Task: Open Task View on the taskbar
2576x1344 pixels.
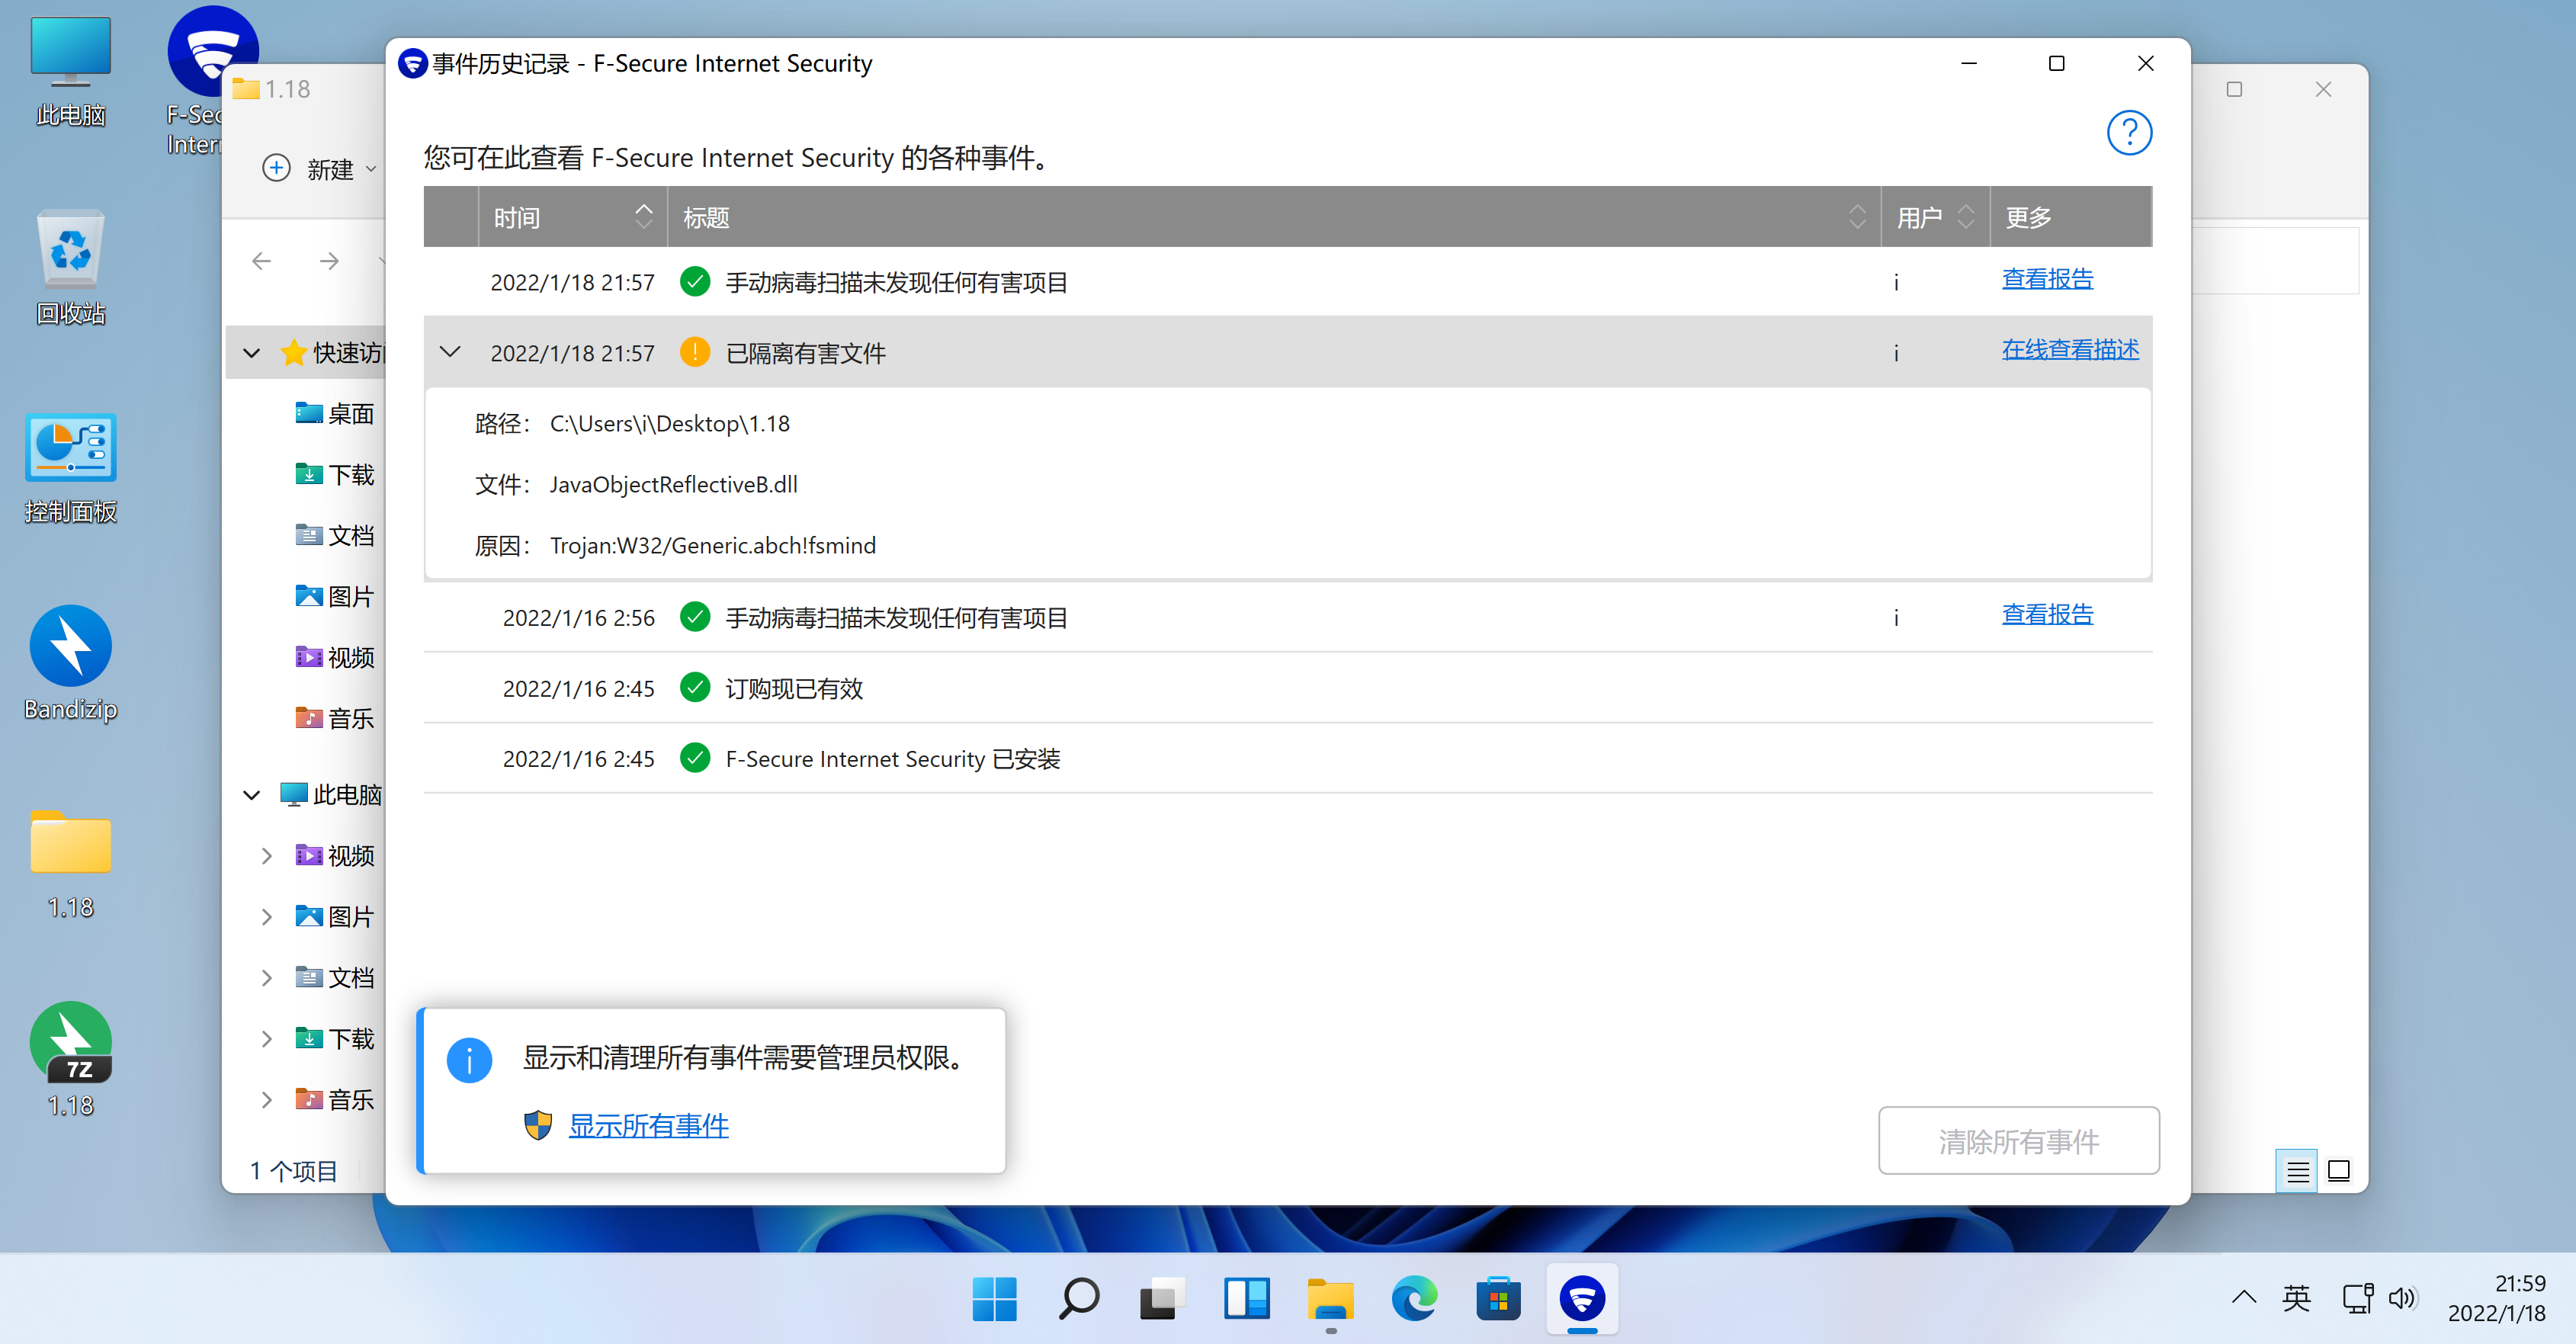Action: click(1162, 1299)
